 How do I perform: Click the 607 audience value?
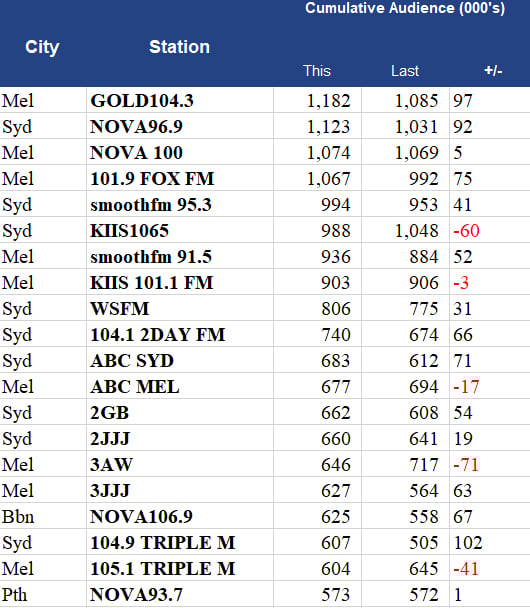click(336, 542)
